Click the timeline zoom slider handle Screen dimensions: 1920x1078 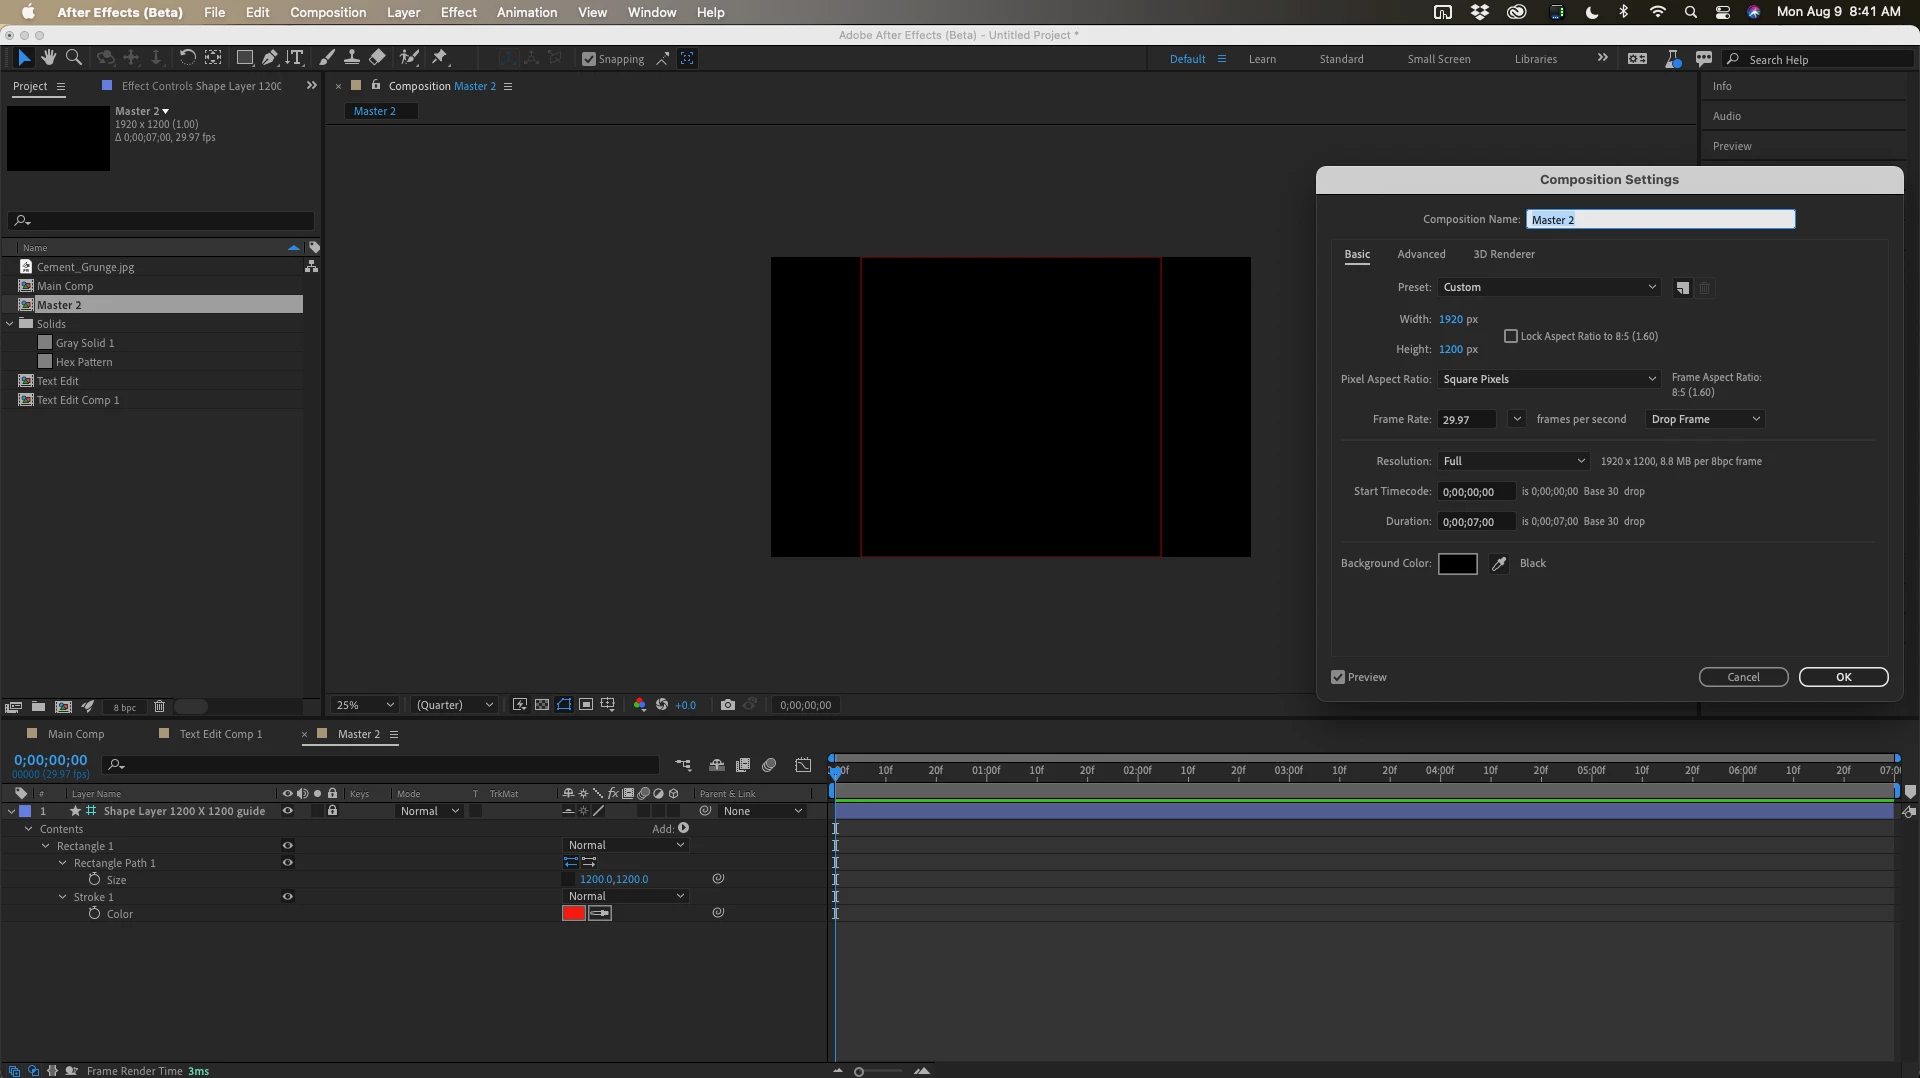(858, 1072)
